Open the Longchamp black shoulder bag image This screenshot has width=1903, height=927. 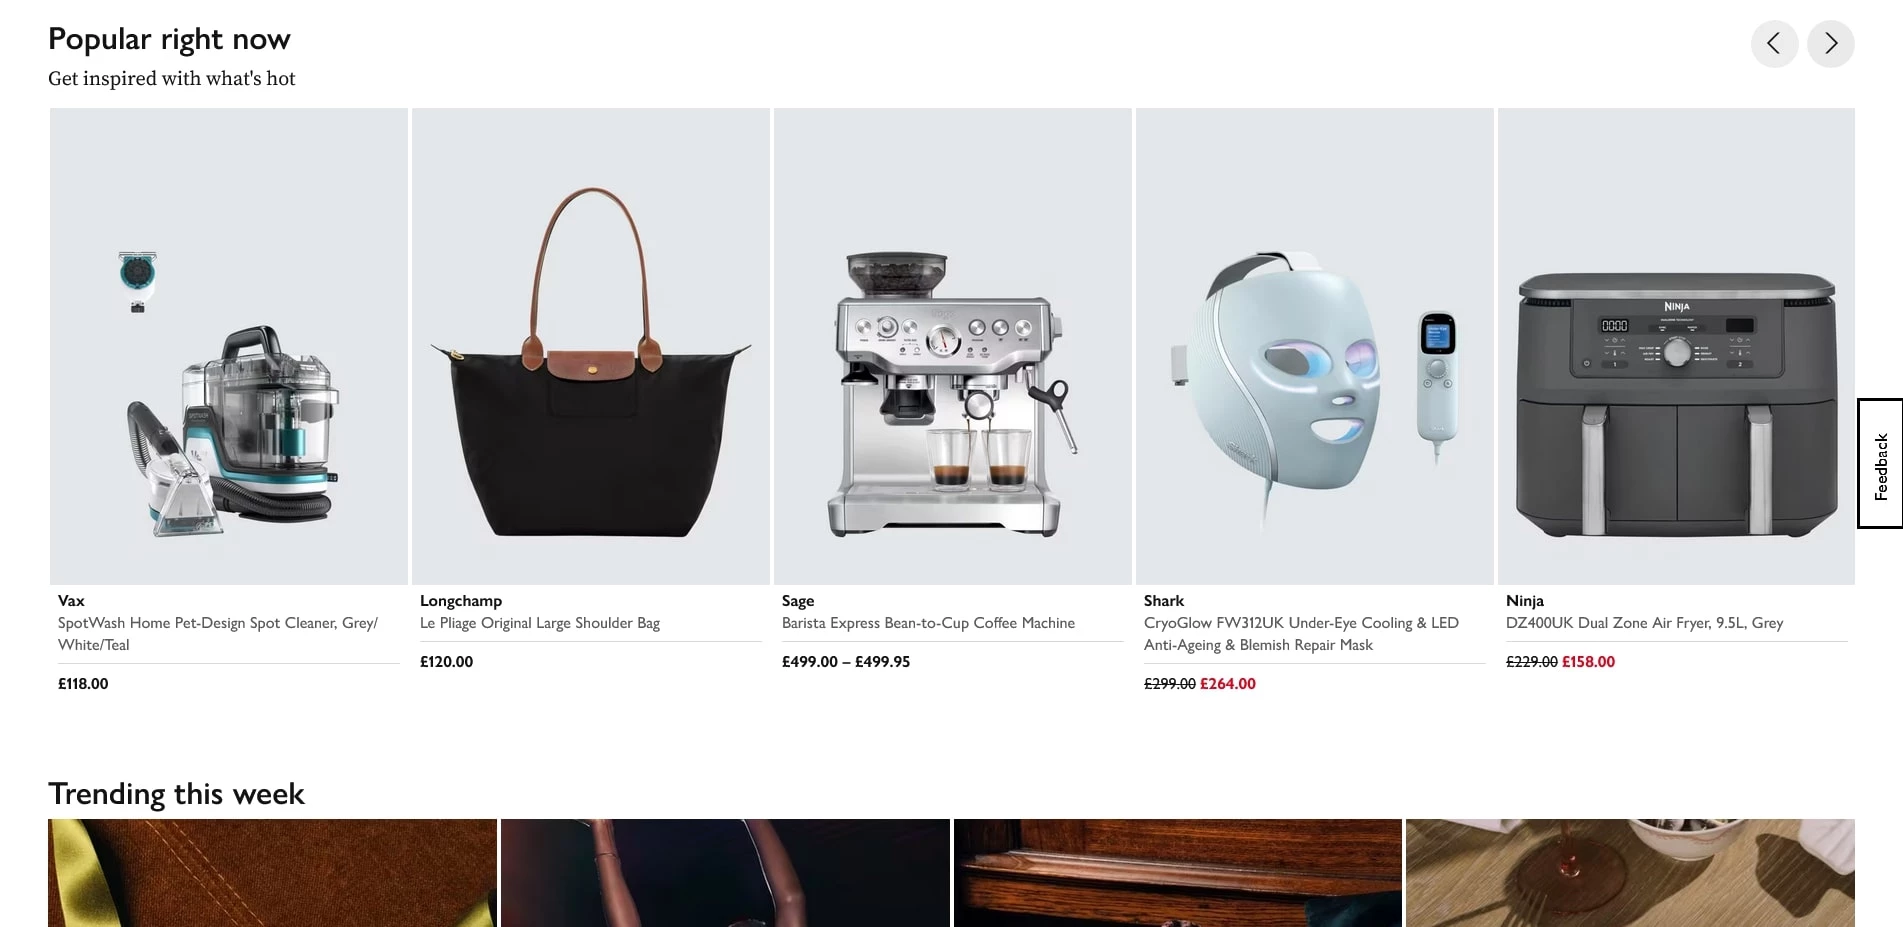tap(591, 346)
